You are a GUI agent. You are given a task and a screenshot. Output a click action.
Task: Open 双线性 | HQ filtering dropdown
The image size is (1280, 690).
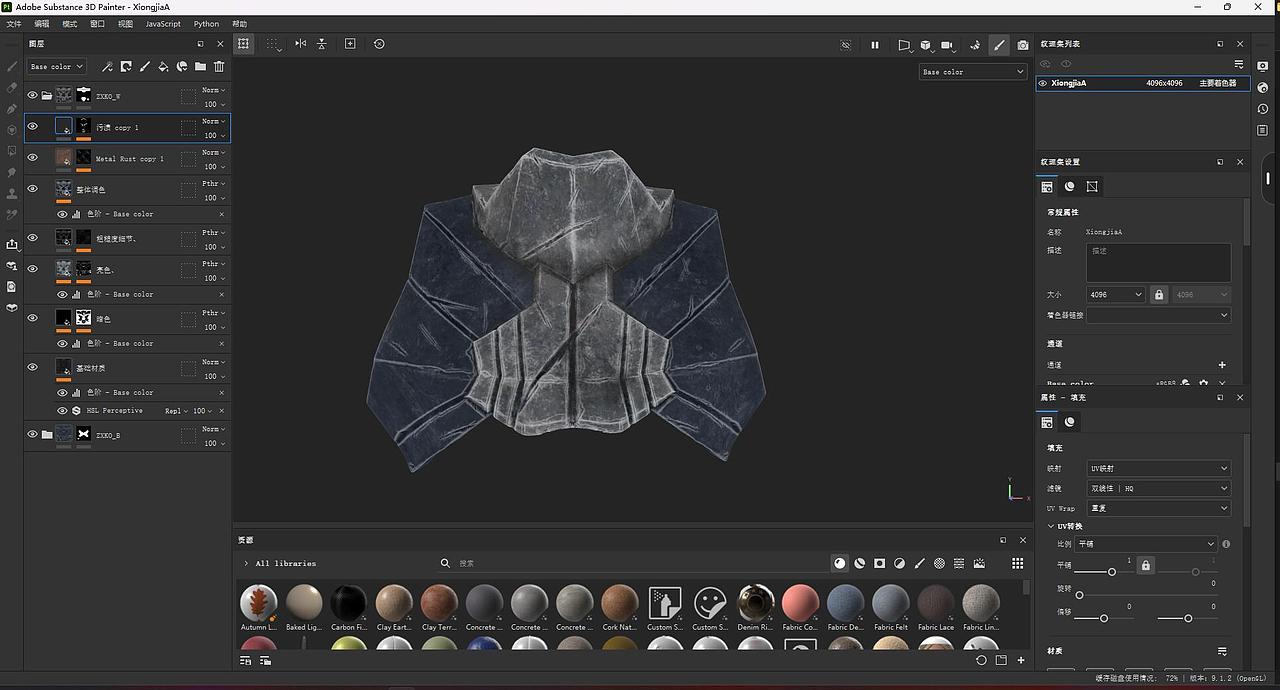coord(1159,488)
